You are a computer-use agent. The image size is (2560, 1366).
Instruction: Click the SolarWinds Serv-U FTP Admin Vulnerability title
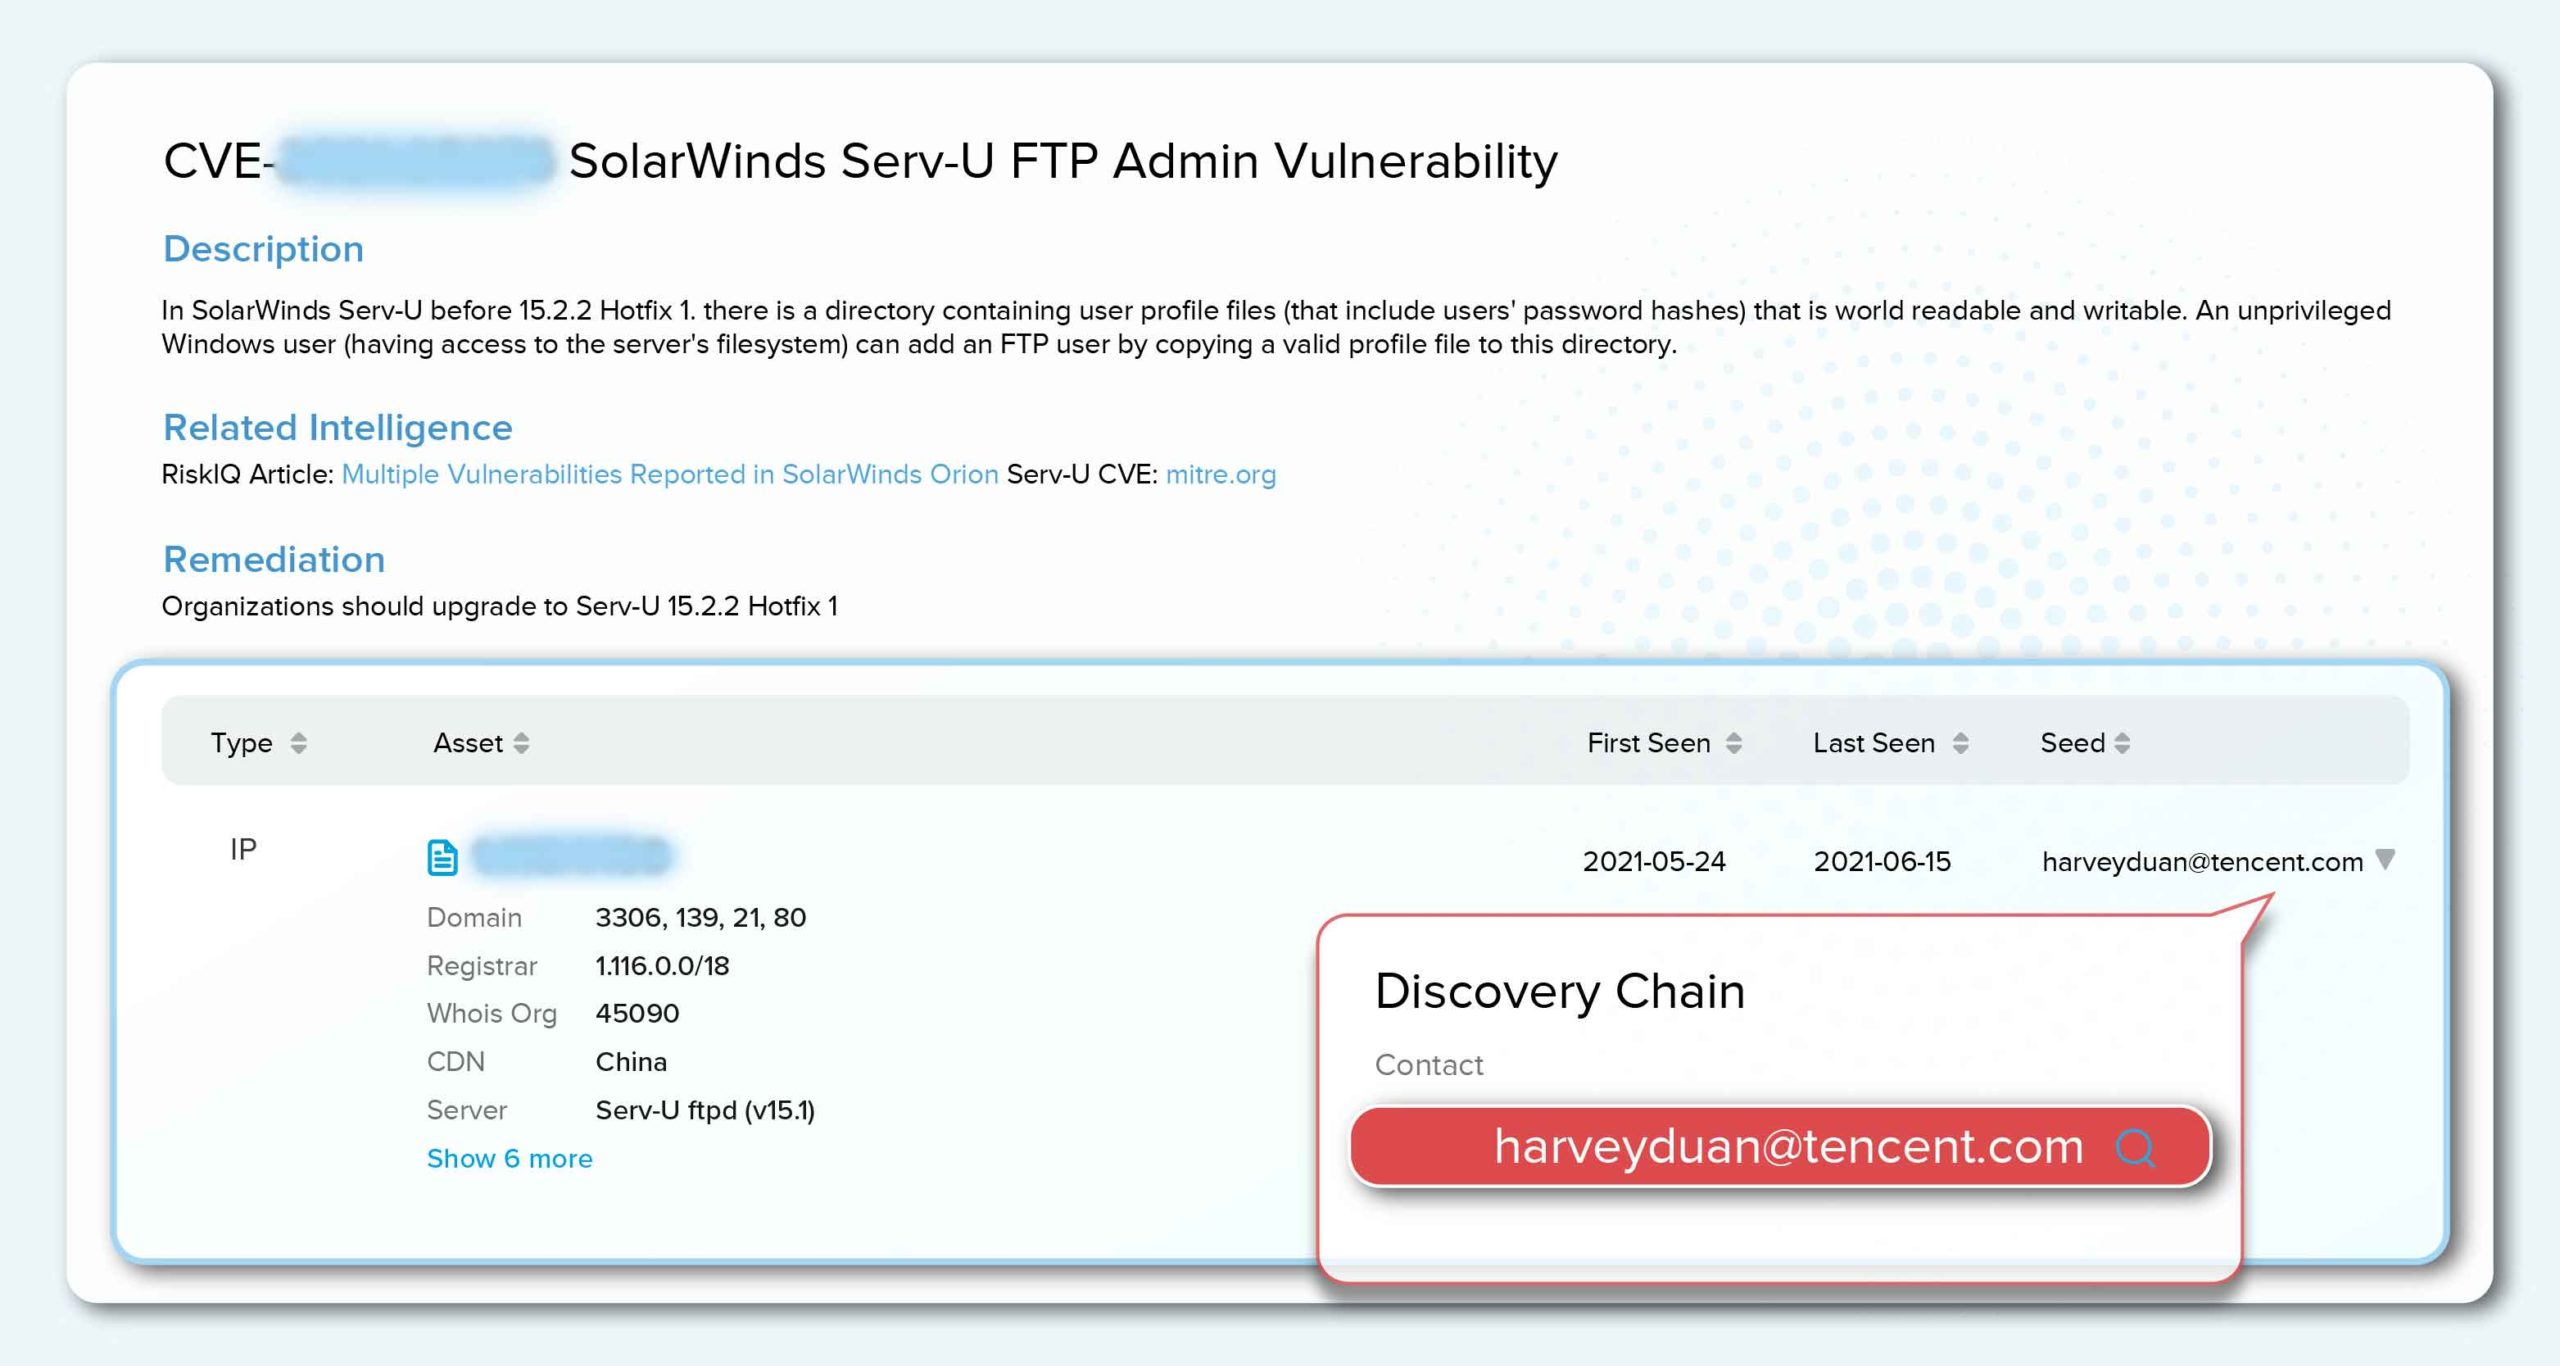click(1063, 162)
